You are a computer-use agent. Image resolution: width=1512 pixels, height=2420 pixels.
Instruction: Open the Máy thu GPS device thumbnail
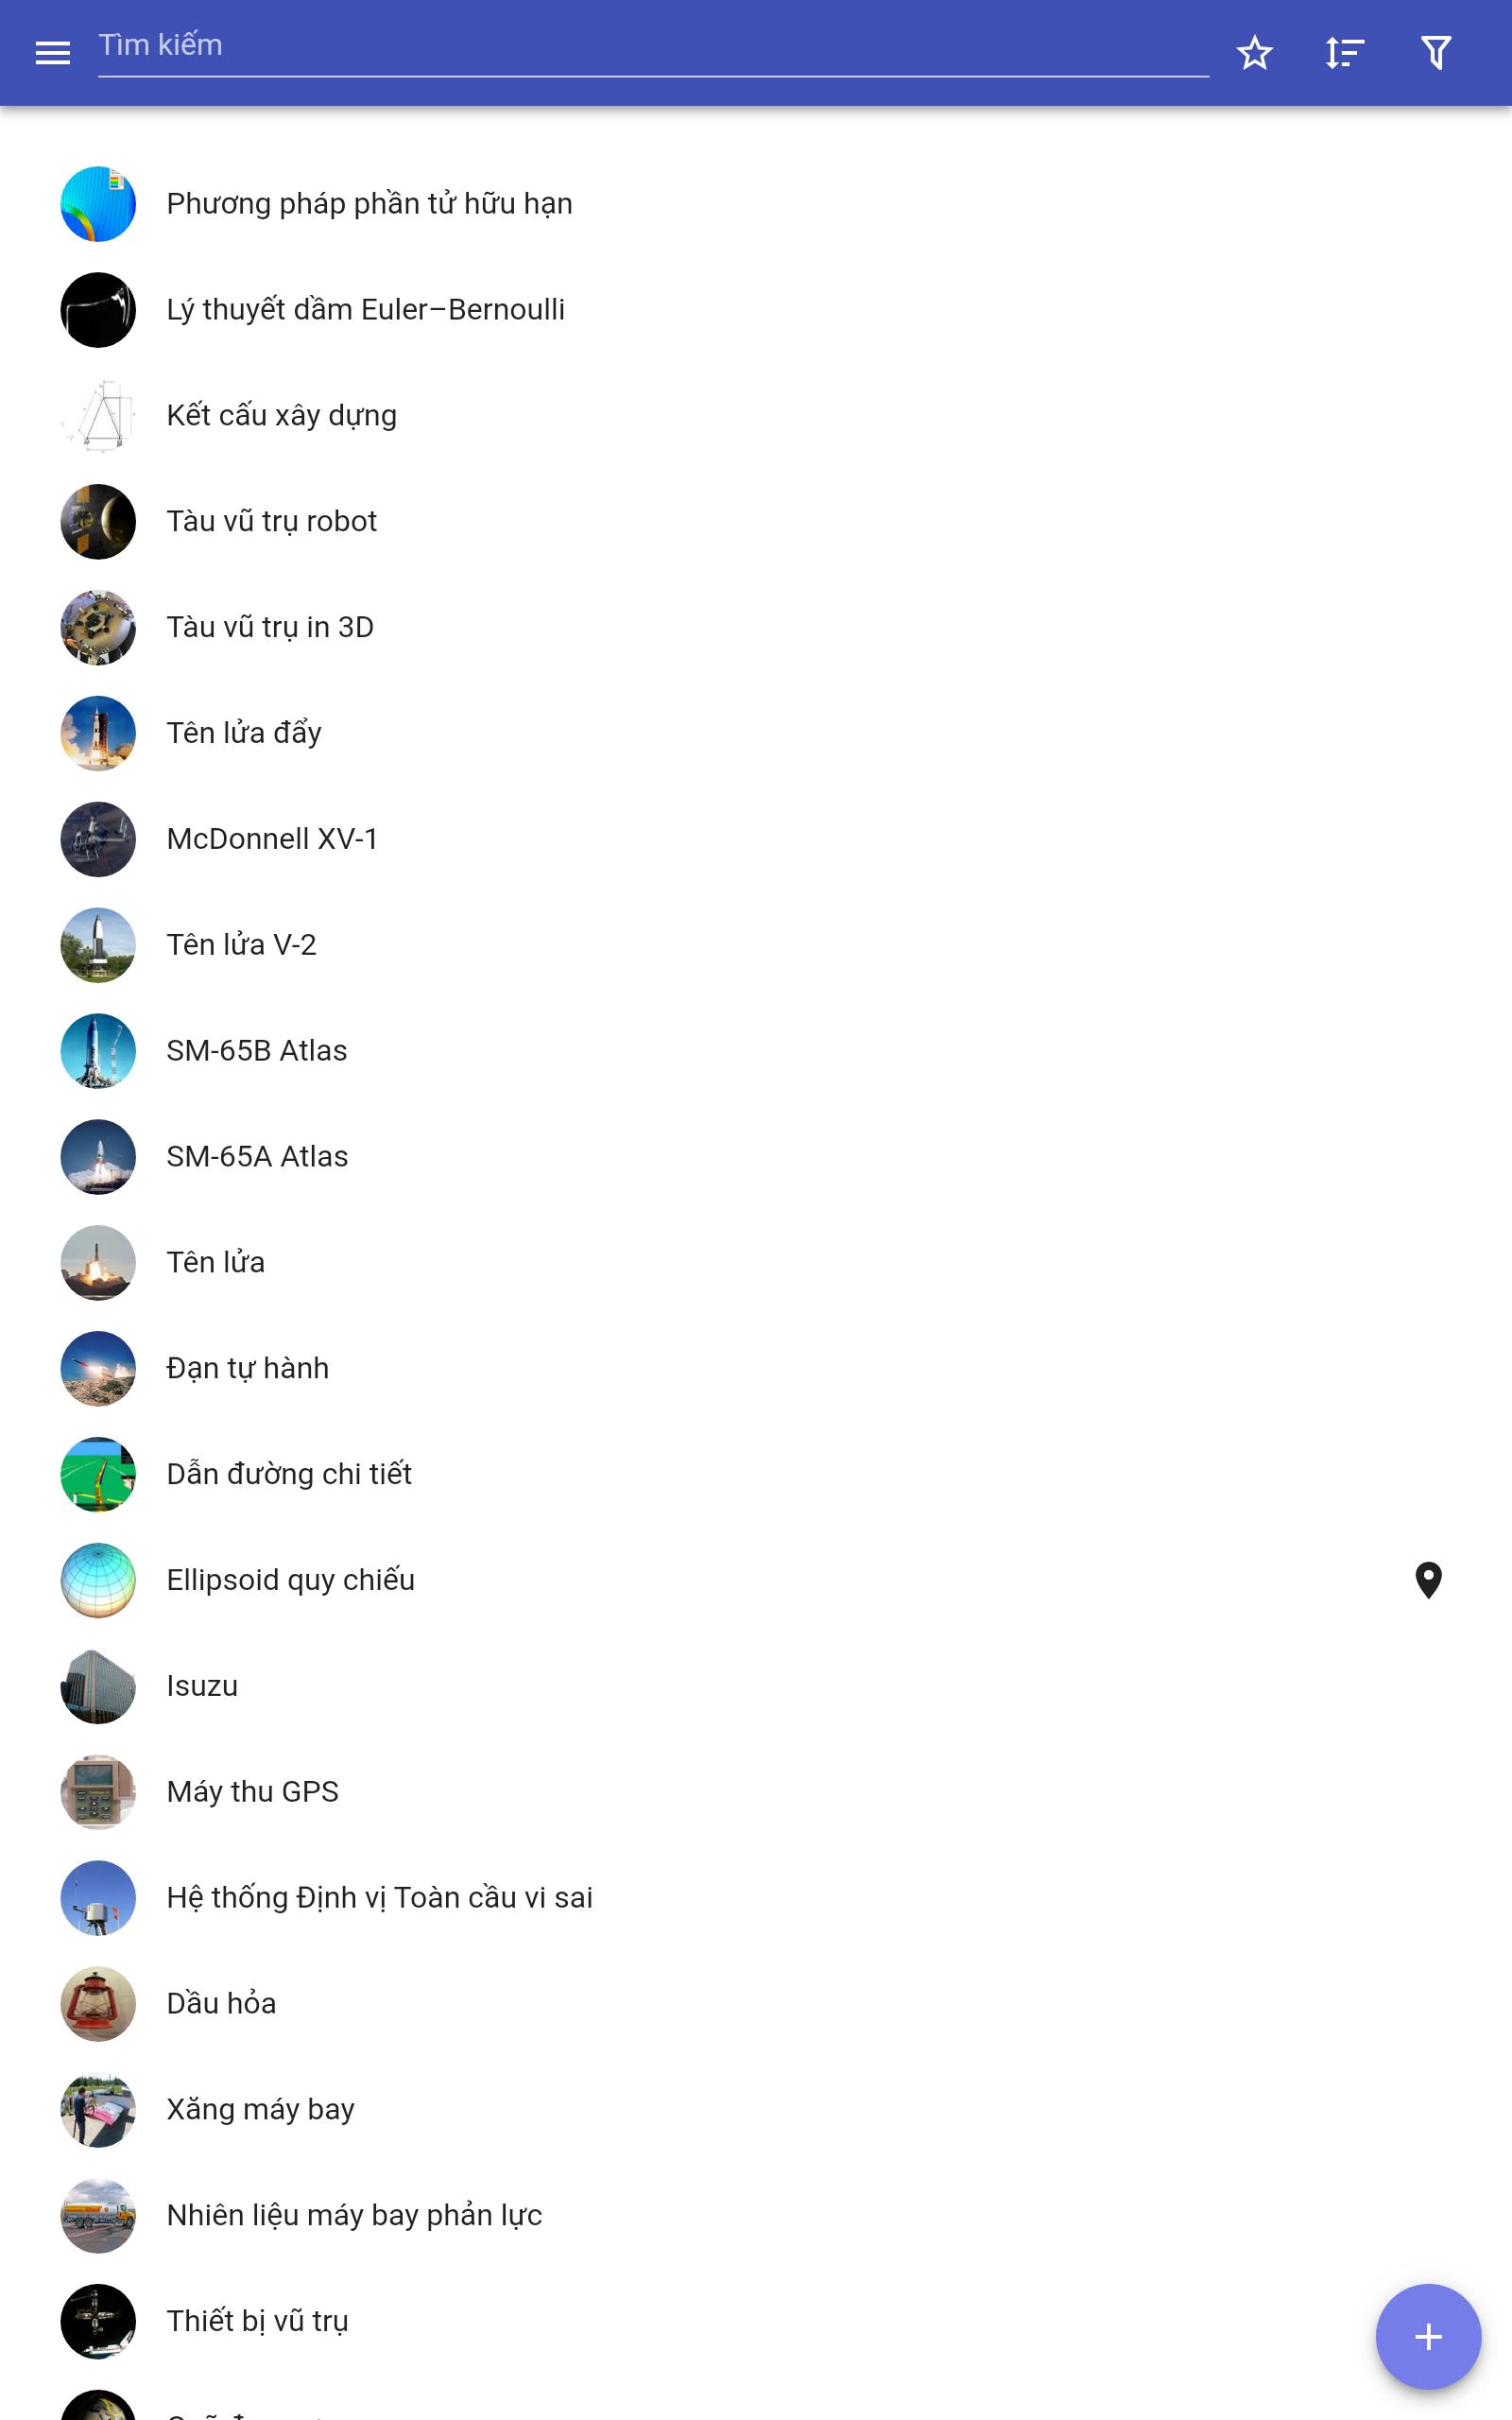[98, 1792]
